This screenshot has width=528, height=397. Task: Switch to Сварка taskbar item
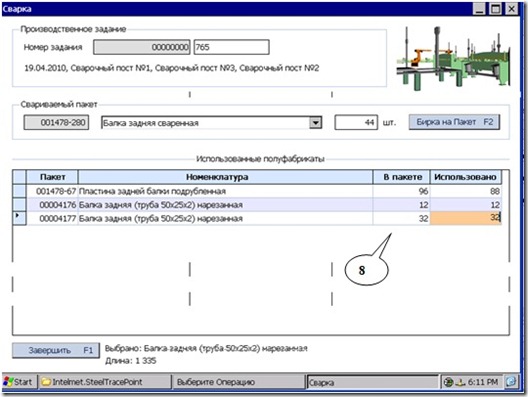pos(372,382)
